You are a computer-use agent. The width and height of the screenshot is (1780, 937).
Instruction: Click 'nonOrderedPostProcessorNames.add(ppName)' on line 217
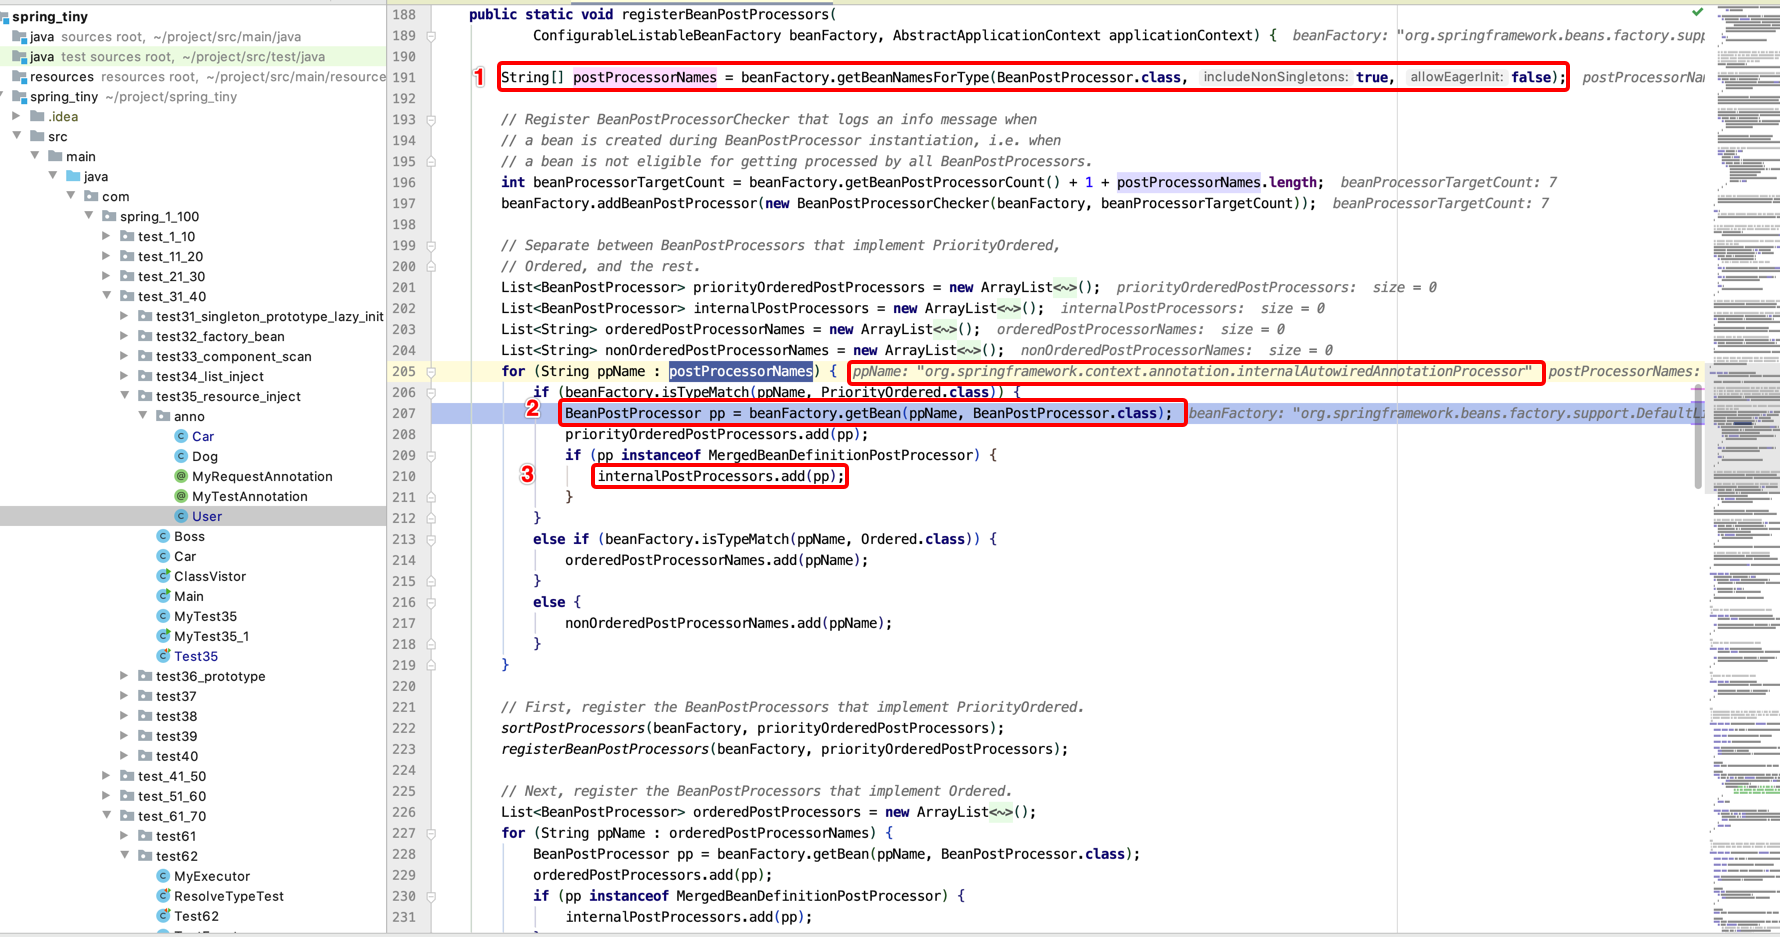click(725, 623)
